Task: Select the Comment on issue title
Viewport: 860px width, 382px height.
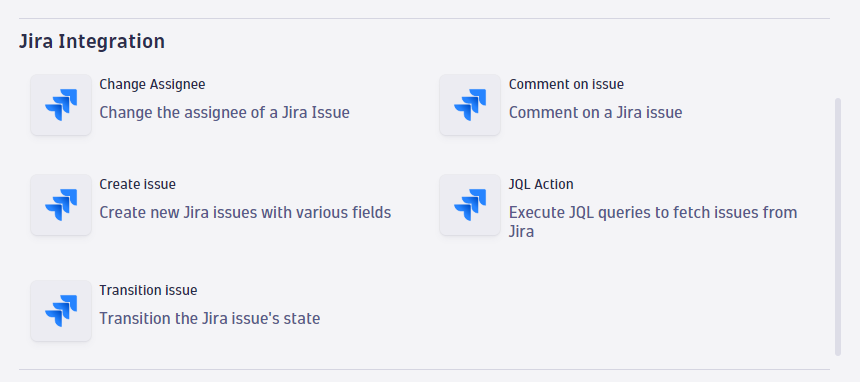Action: 566,85
